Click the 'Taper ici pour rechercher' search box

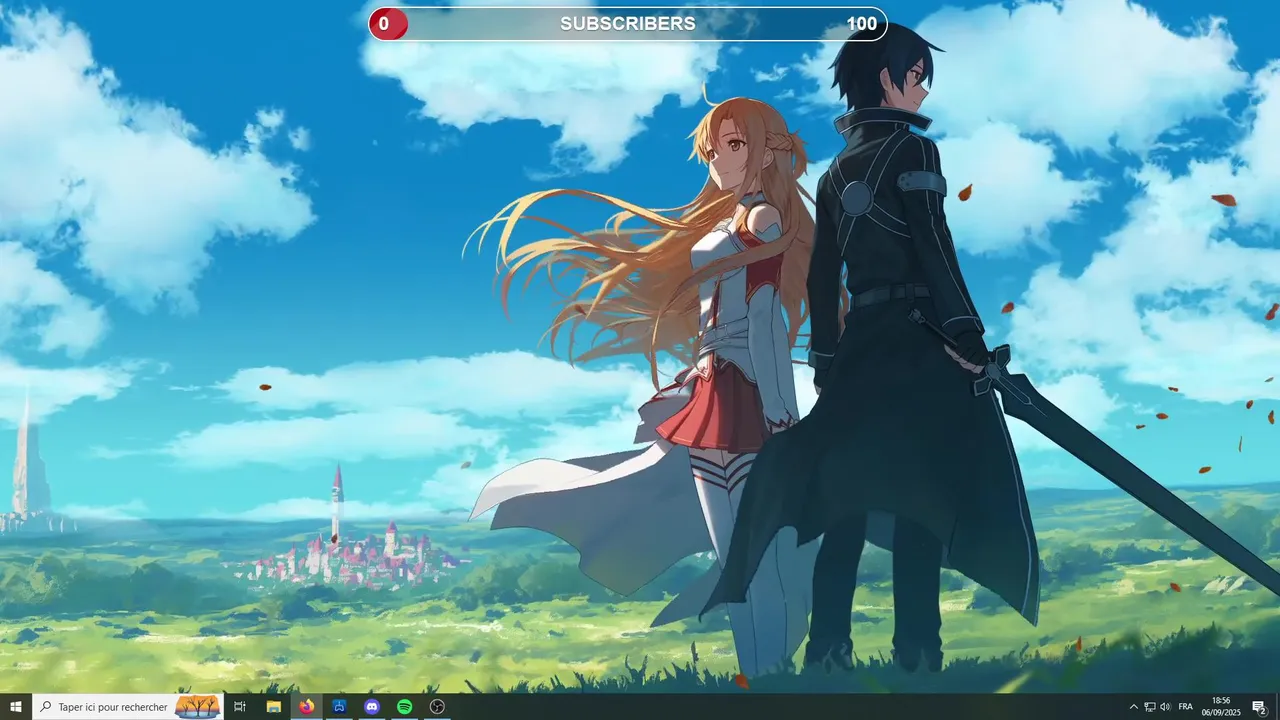click(x=128, y=707)
